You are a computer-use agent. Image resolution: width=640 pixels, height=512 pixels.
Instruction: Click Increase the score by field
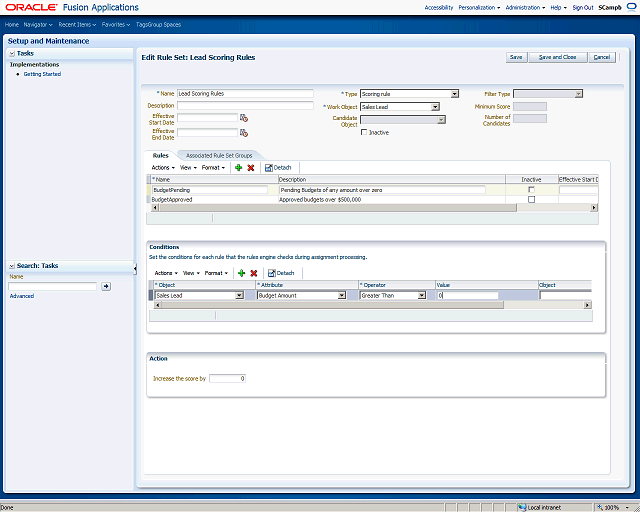[x=227, y=378]
